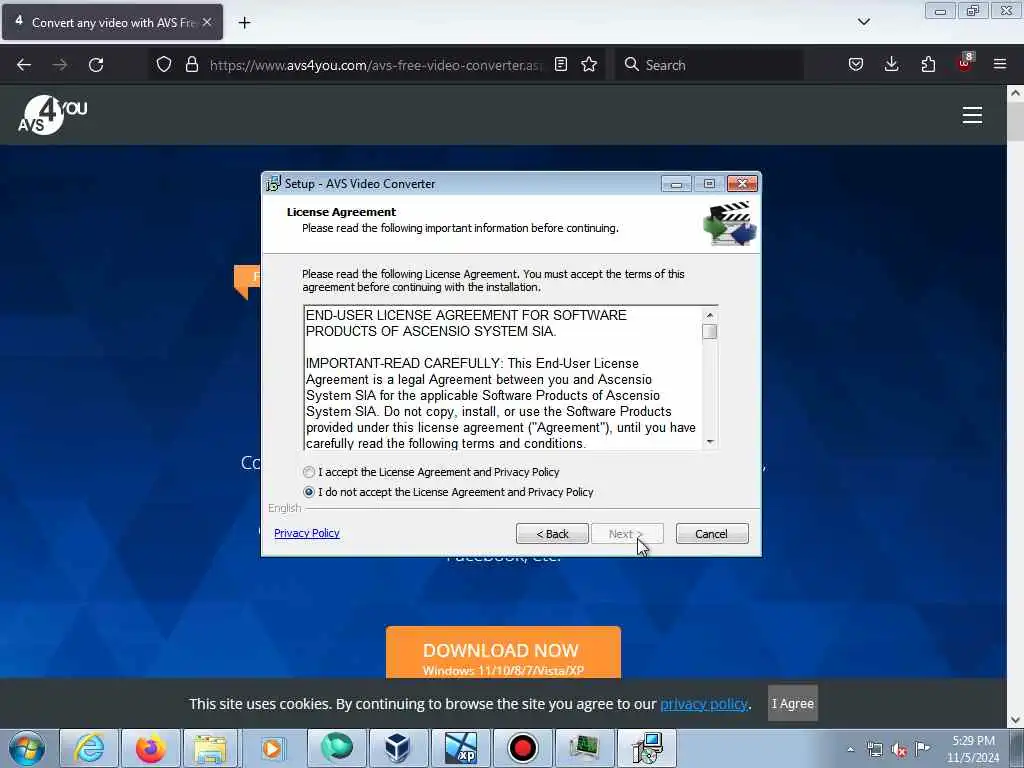The height and width of the screenshot is (768, 1024).
Task: Click the network tray icon
Action: click(x=874, y=749)
